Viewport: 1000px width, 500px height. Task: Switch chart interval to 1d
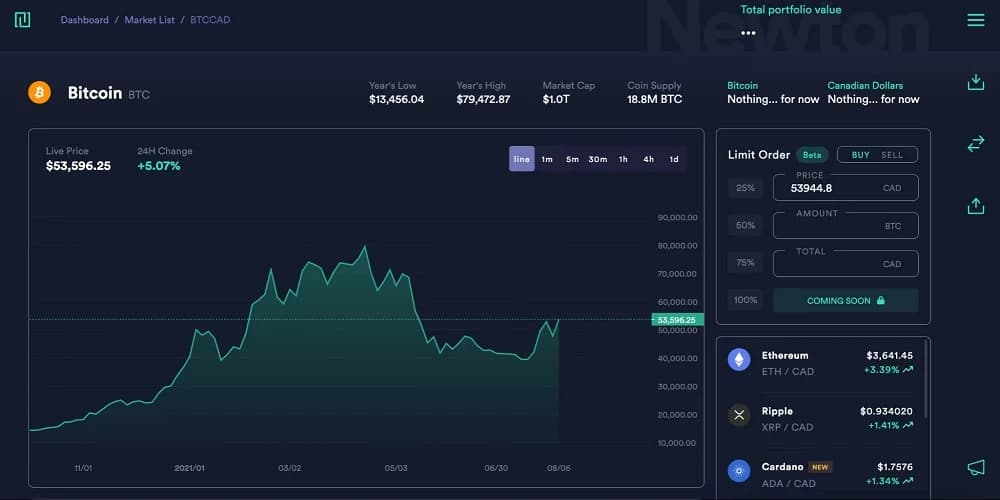(673, 159)
